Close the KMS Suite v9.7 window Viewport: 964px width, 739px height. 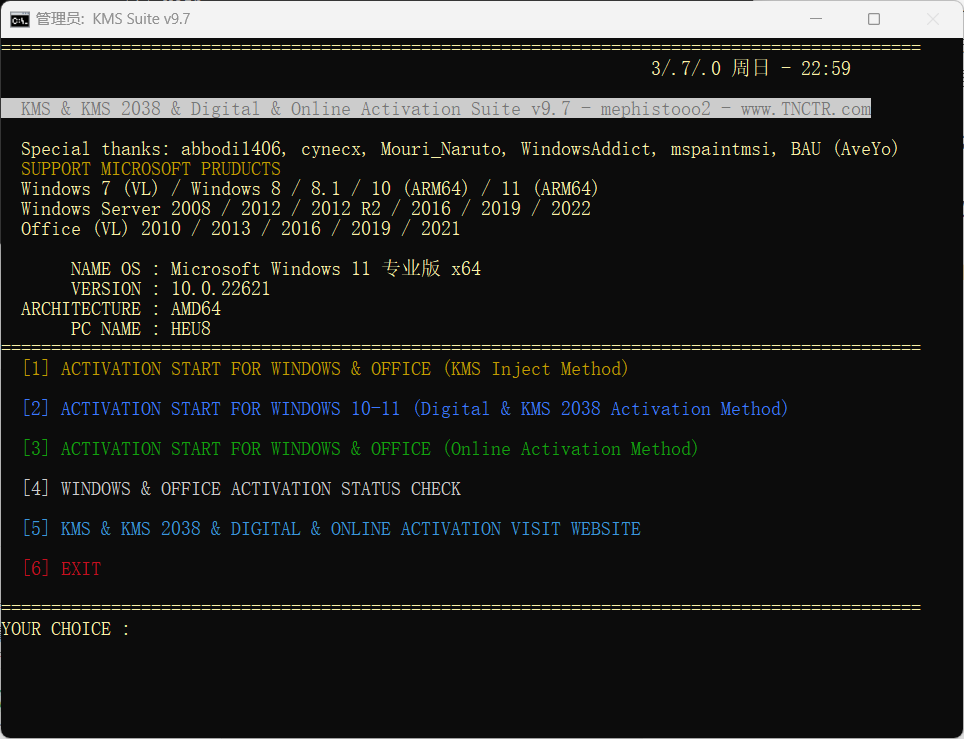(x=932, y=19)
